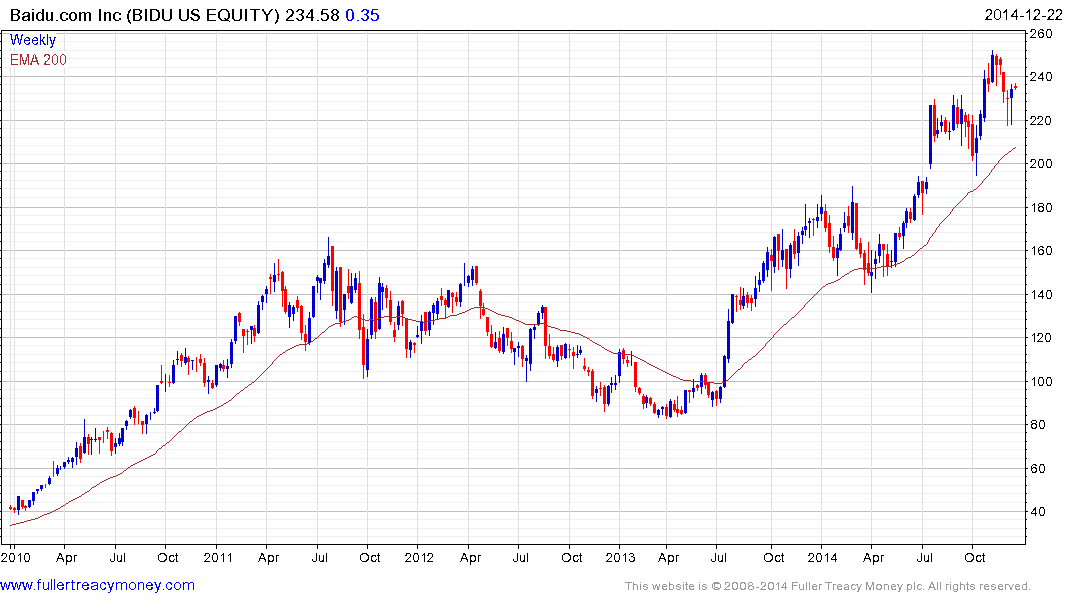The image size is (1075, 600).
Task: Click the blue 0.35 change value
Action: coord(362,15)
